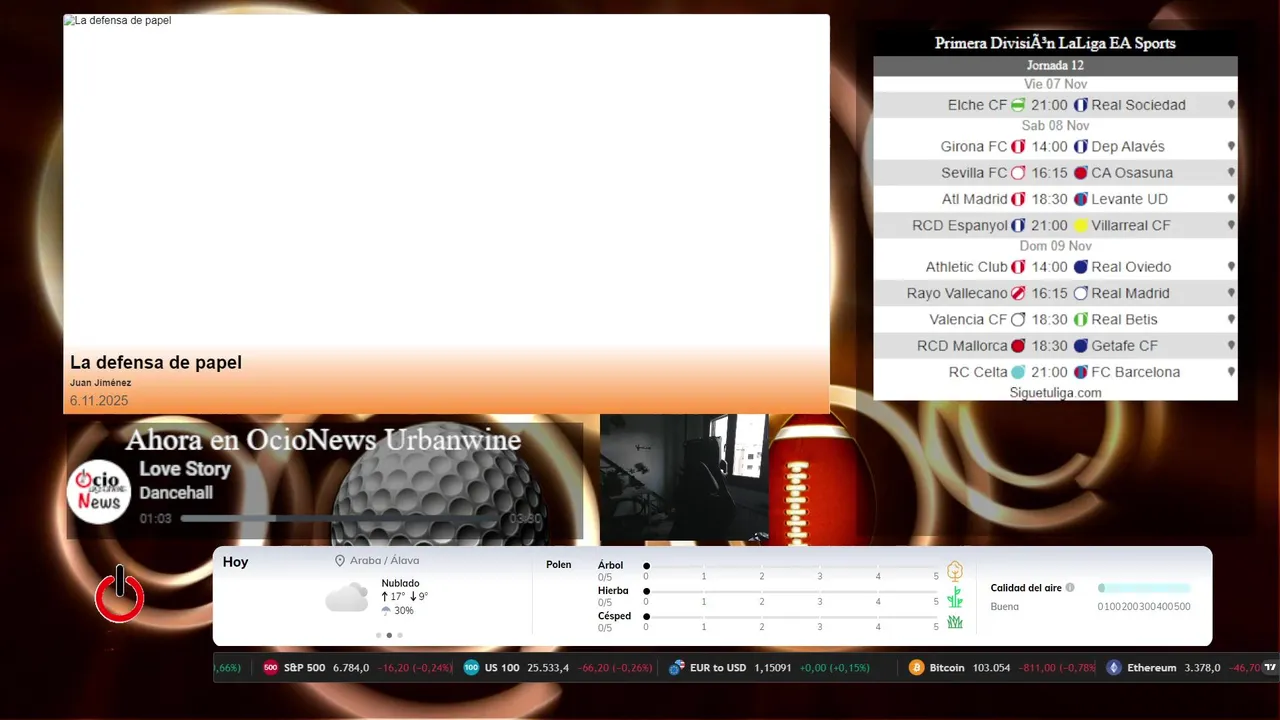Screen dimensions: 1280x720
Task: Open location pin for RCD Espanyol match
Action: click(x=1231, y=225)
